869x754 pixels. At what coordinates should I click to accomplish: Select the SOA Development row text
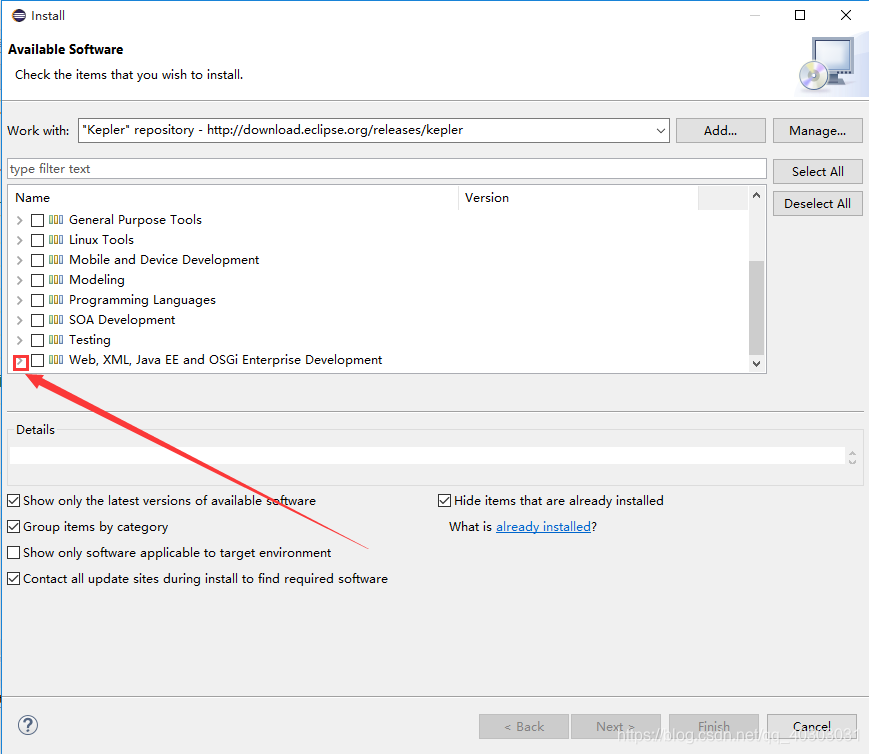(x=122, y=319)
